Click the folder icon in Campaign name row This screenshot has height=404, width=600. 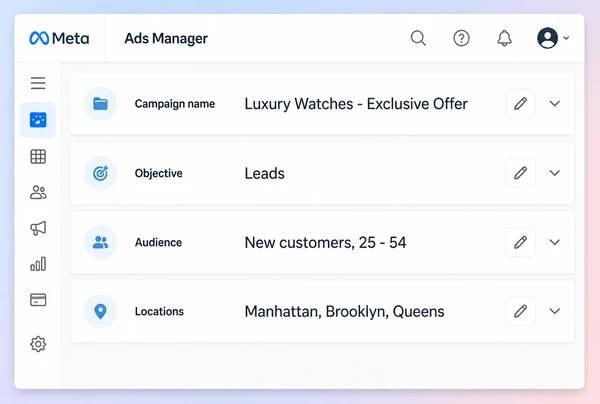click(x=100, y=104)
